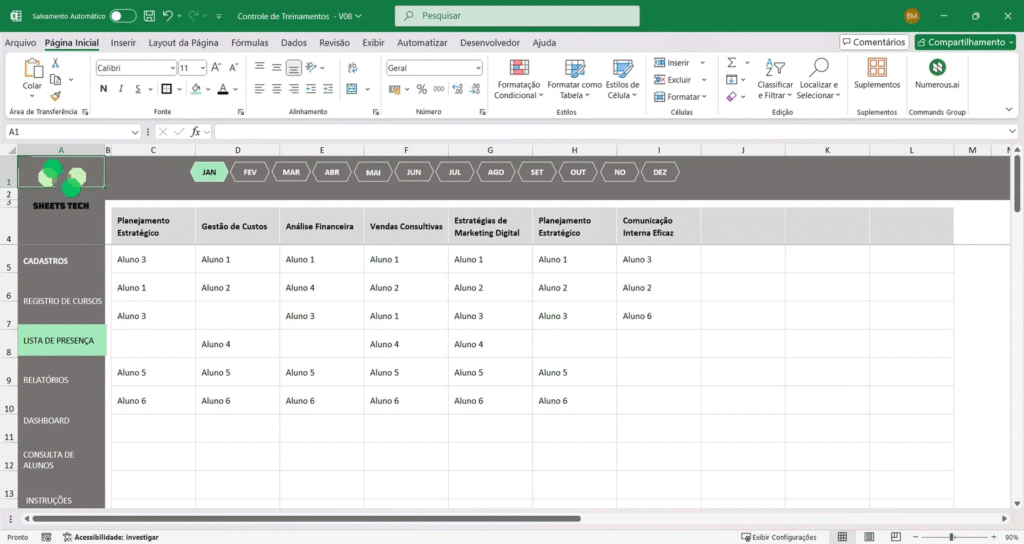Open the fill color bucket swatch
Image resolution: width=1024 pixels, height=544 pixels.
pos(196,89)
